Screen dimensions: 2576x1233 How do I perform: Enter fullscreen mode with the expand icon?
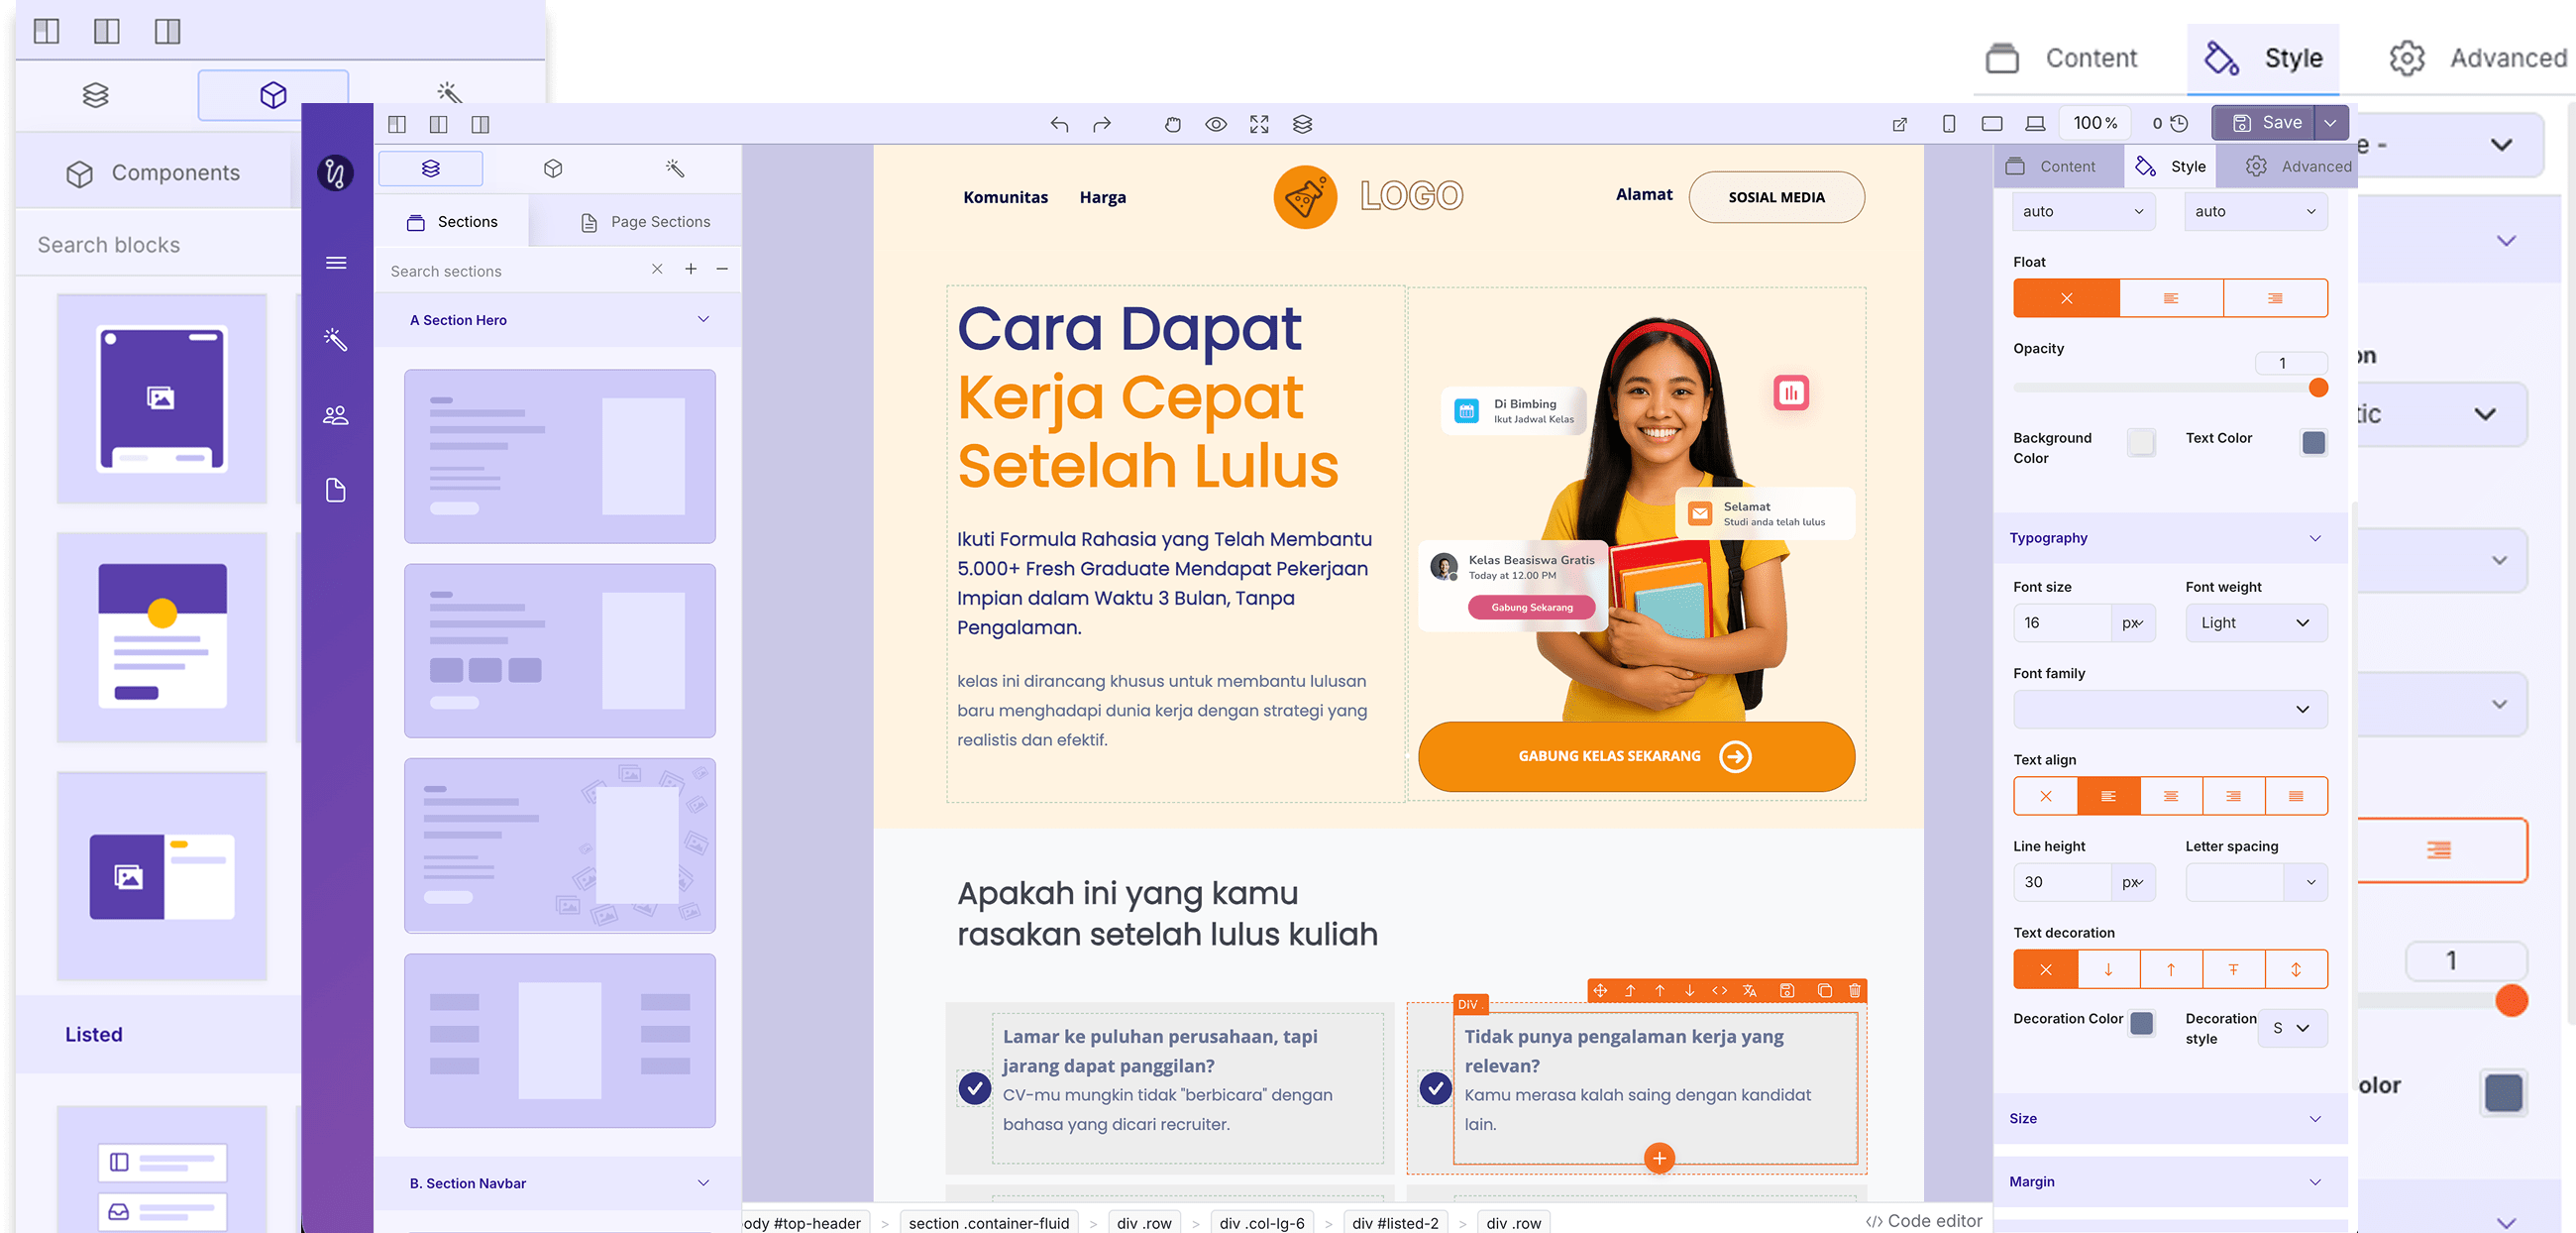coord(1259,124)
